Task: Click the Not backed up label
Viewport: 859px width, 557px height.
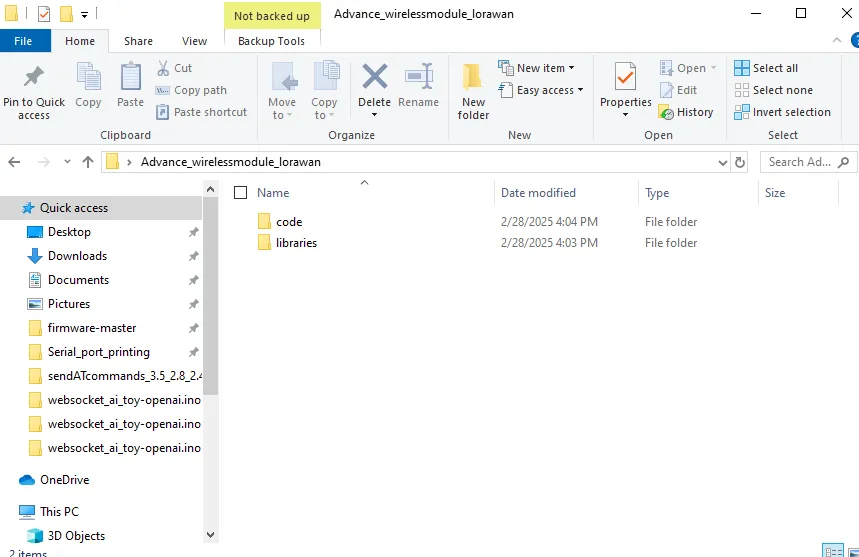Action: pyautogui.click(x=272, y=16)
